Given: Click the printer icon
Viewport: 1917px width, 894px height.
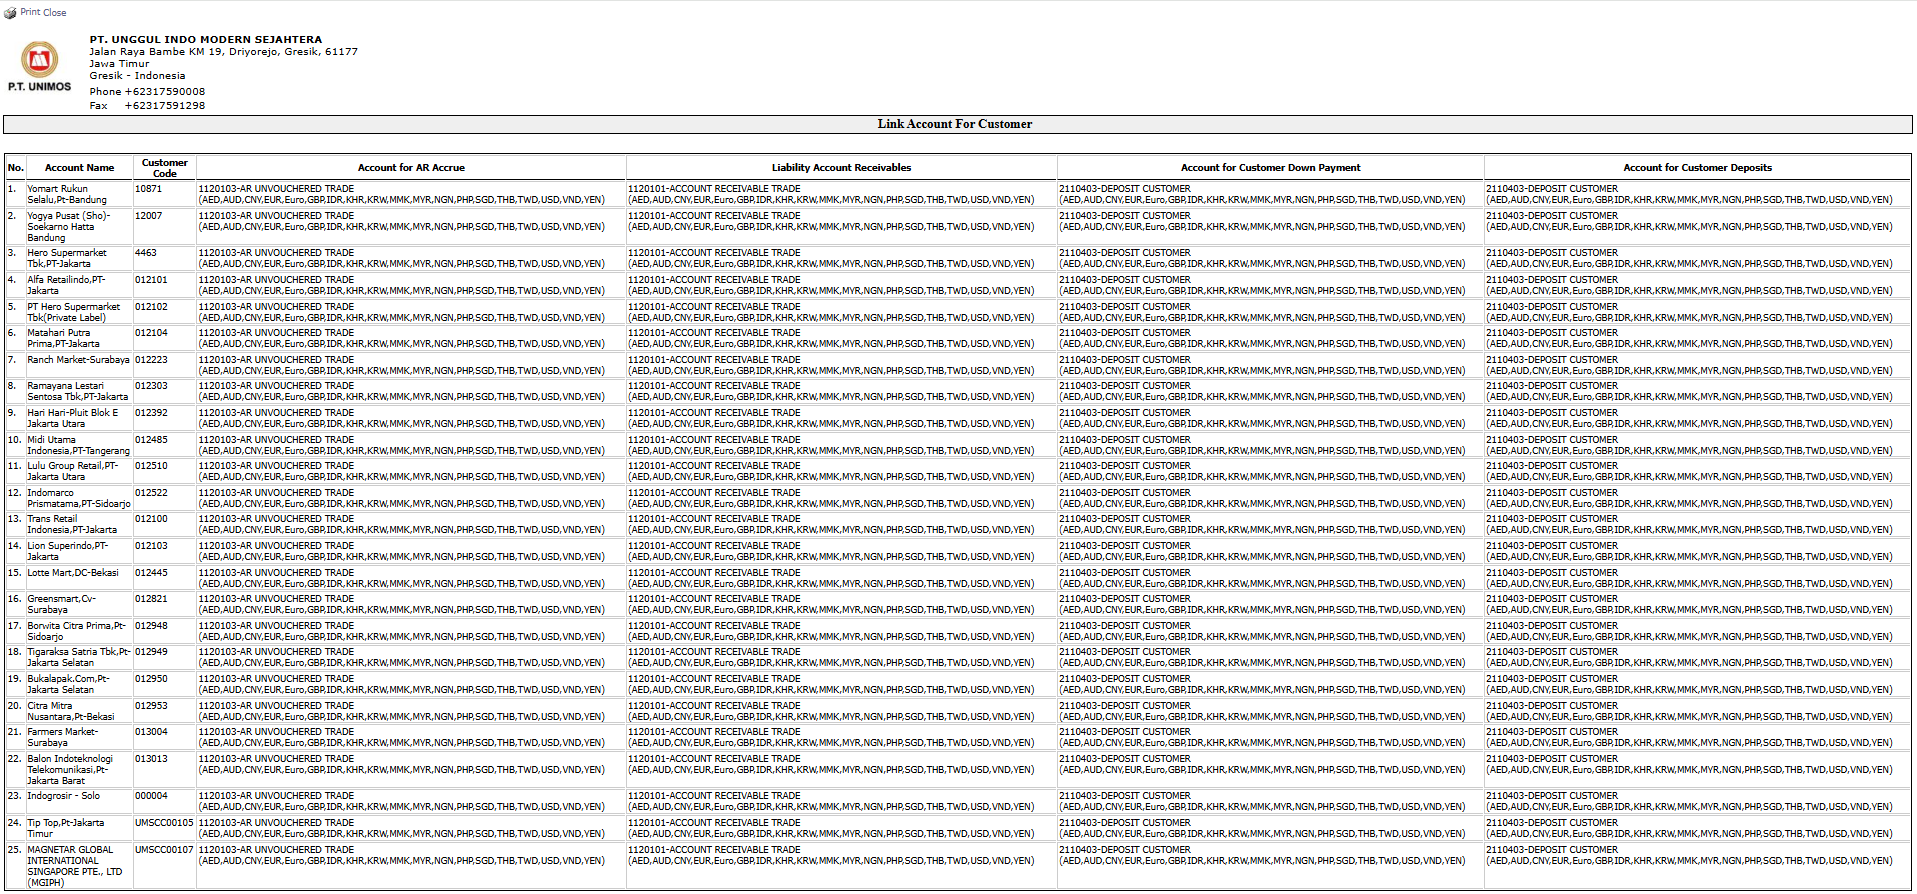Looking at the screenshot, I should point(10,13).
